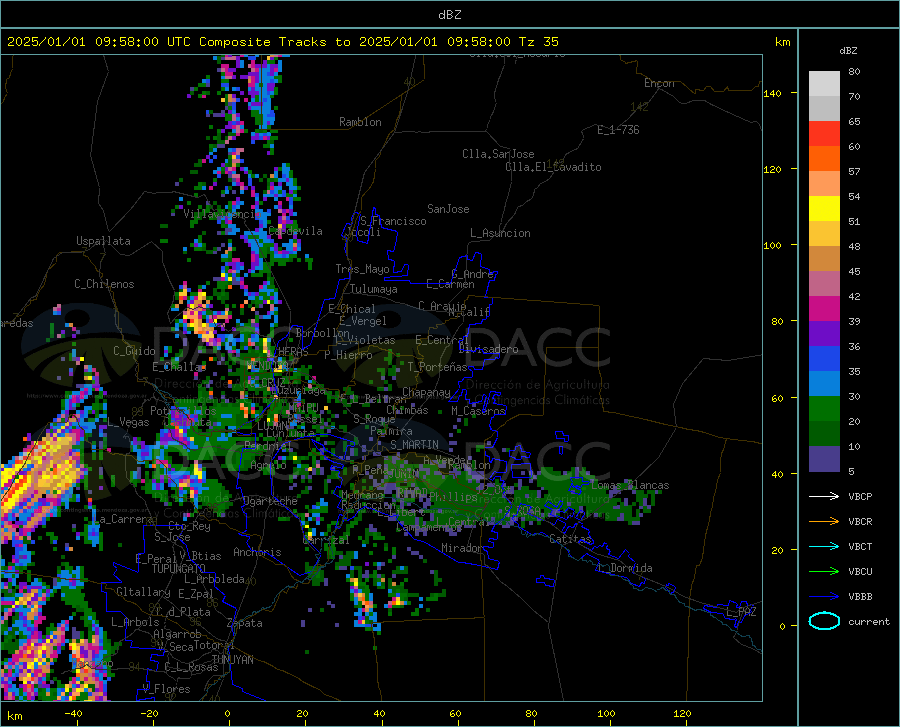Click the TUPUNGATO place label
Screen dimensions: 900x727
pyautogui.click(x=179, y=569)
